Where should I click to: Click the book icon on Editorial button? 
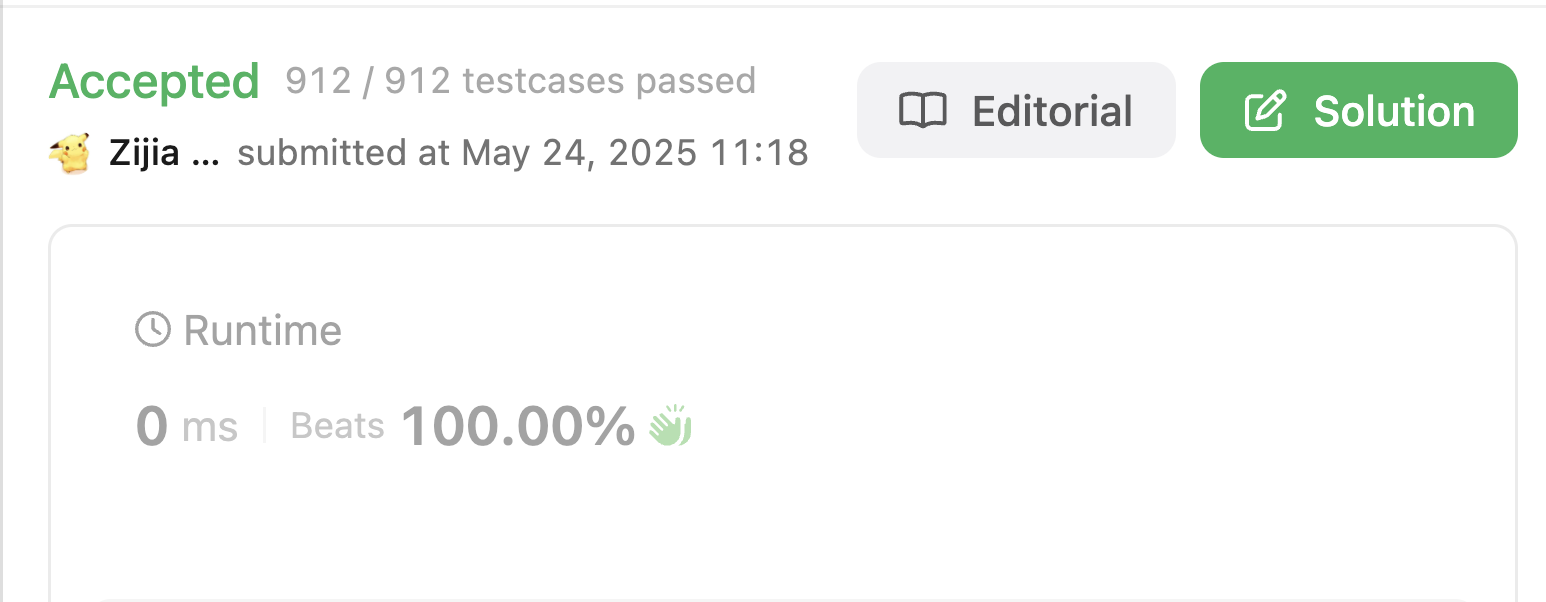[x=922, y=111]
